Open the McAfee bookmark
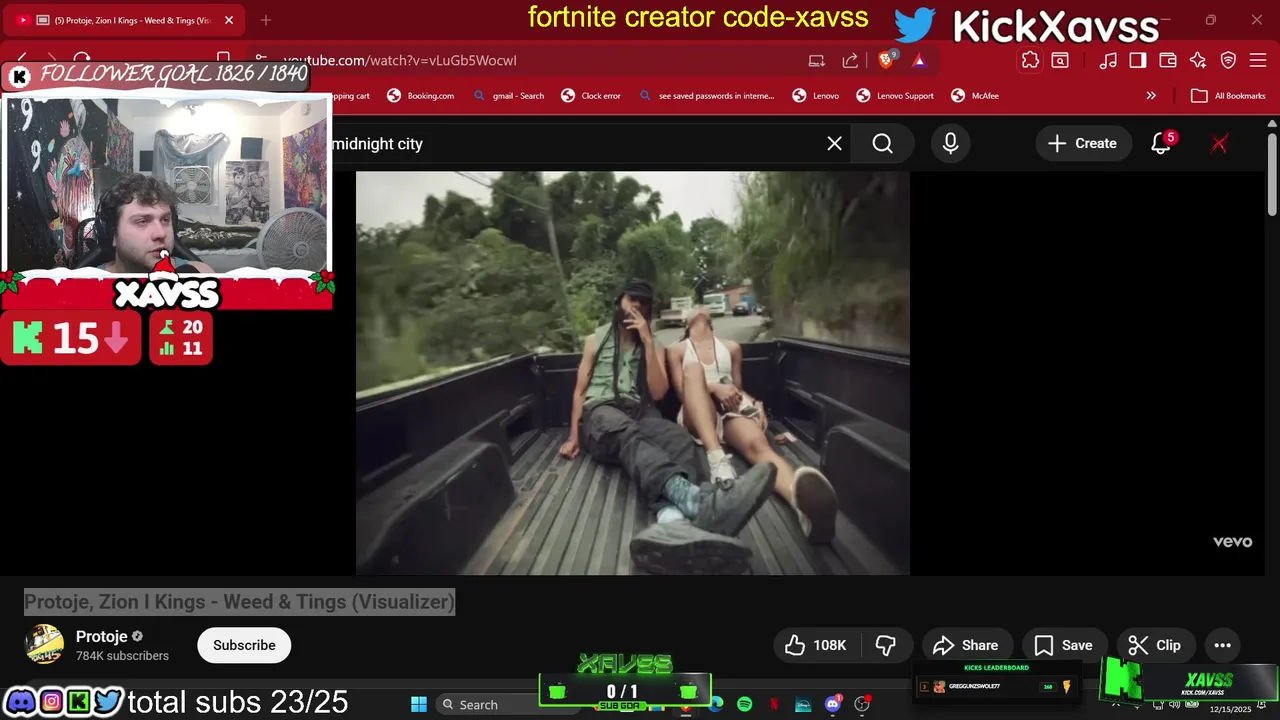Viewport: 1280px width, 720px height. 975,96
